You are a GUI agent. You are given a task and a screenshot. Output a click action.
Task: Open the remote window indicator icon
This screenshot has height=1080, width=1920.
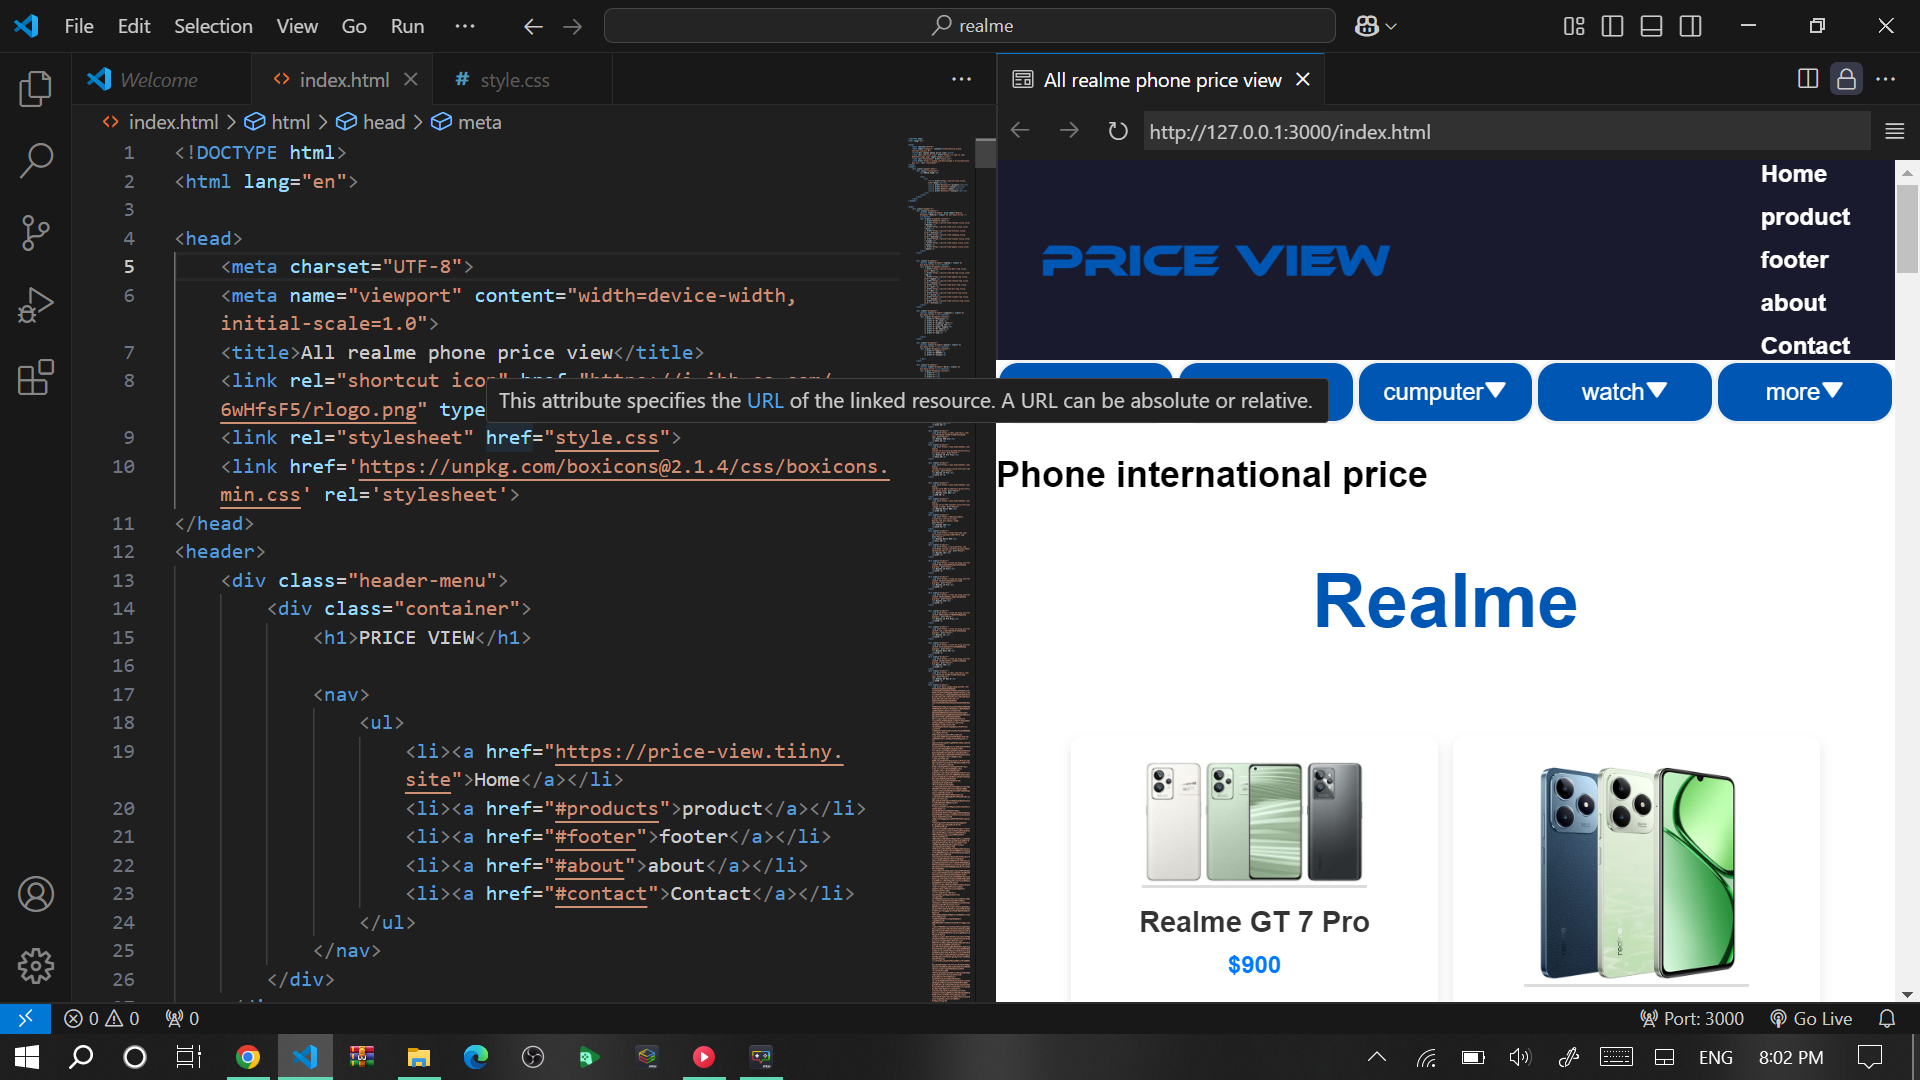(x=25, y=1018)
